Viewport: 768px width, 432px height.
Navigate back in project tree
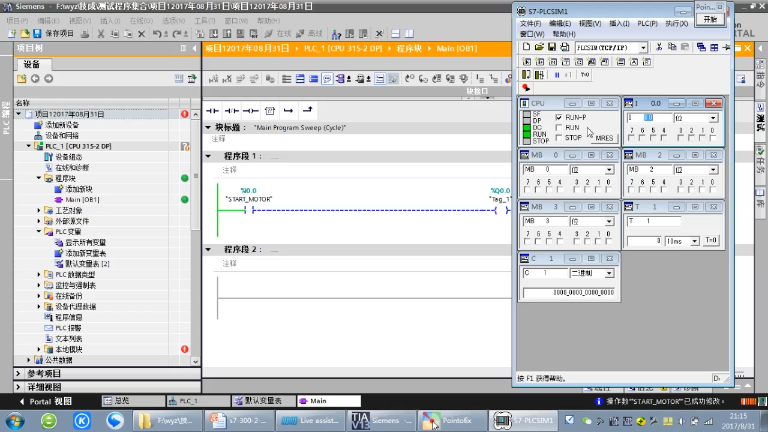[35, 78]
